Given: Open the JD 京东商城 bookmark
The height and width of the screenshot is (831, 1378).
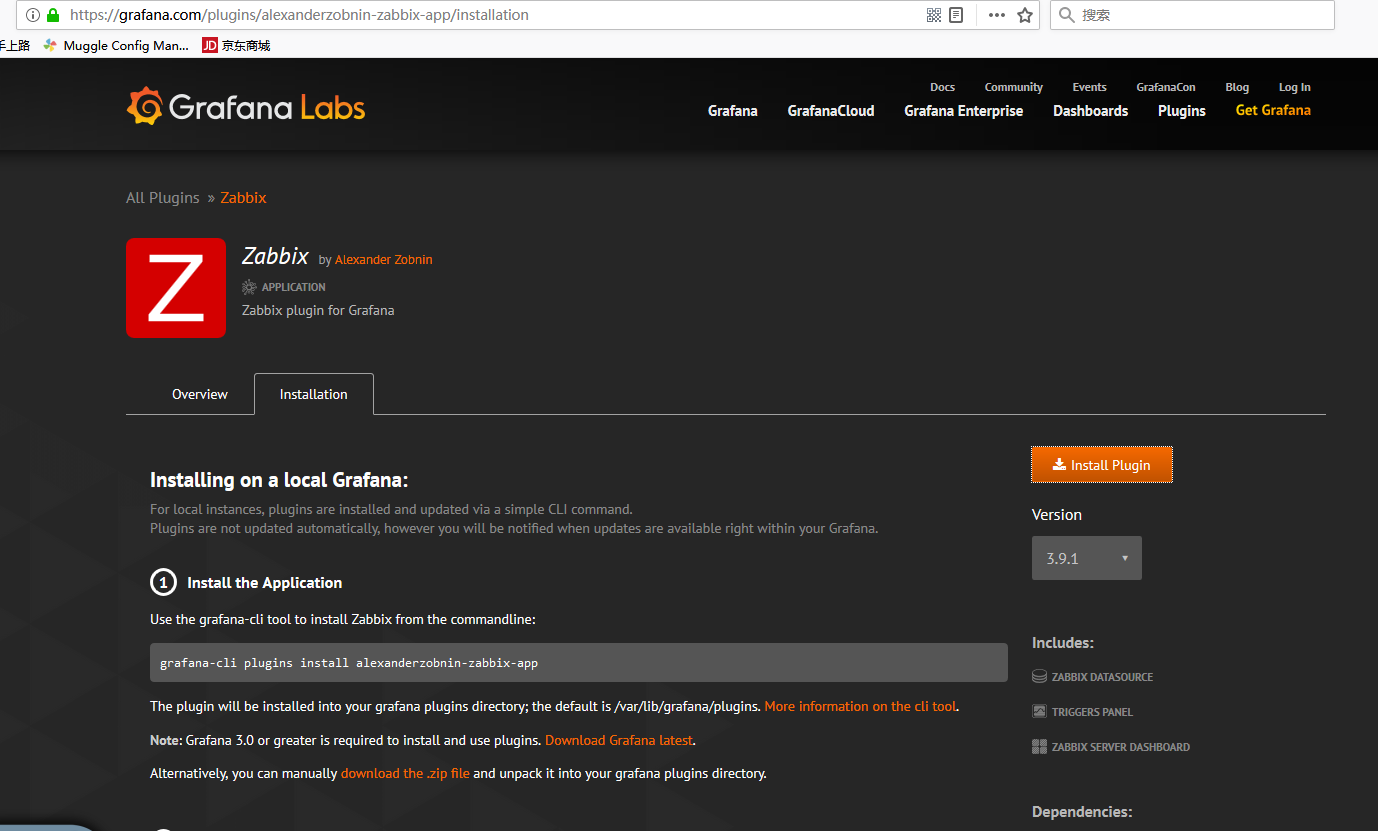Looking at the screenshot, I should 236,45.
